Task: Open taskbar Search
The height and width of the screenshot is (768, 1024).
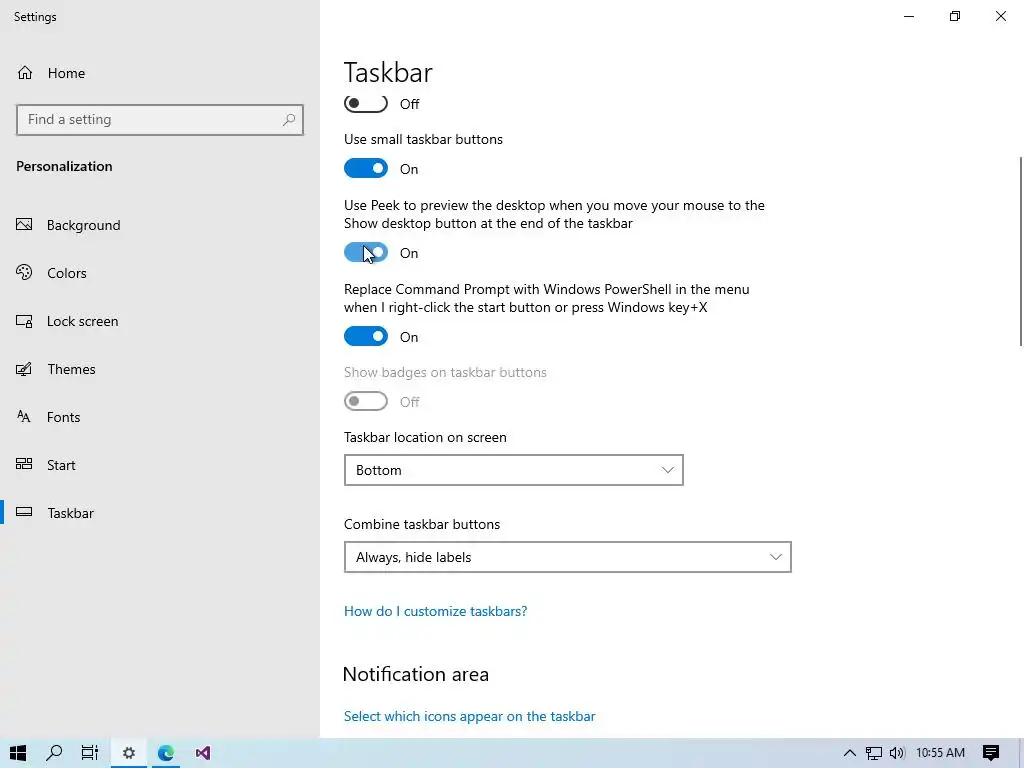Action: [x=54, y=753]
